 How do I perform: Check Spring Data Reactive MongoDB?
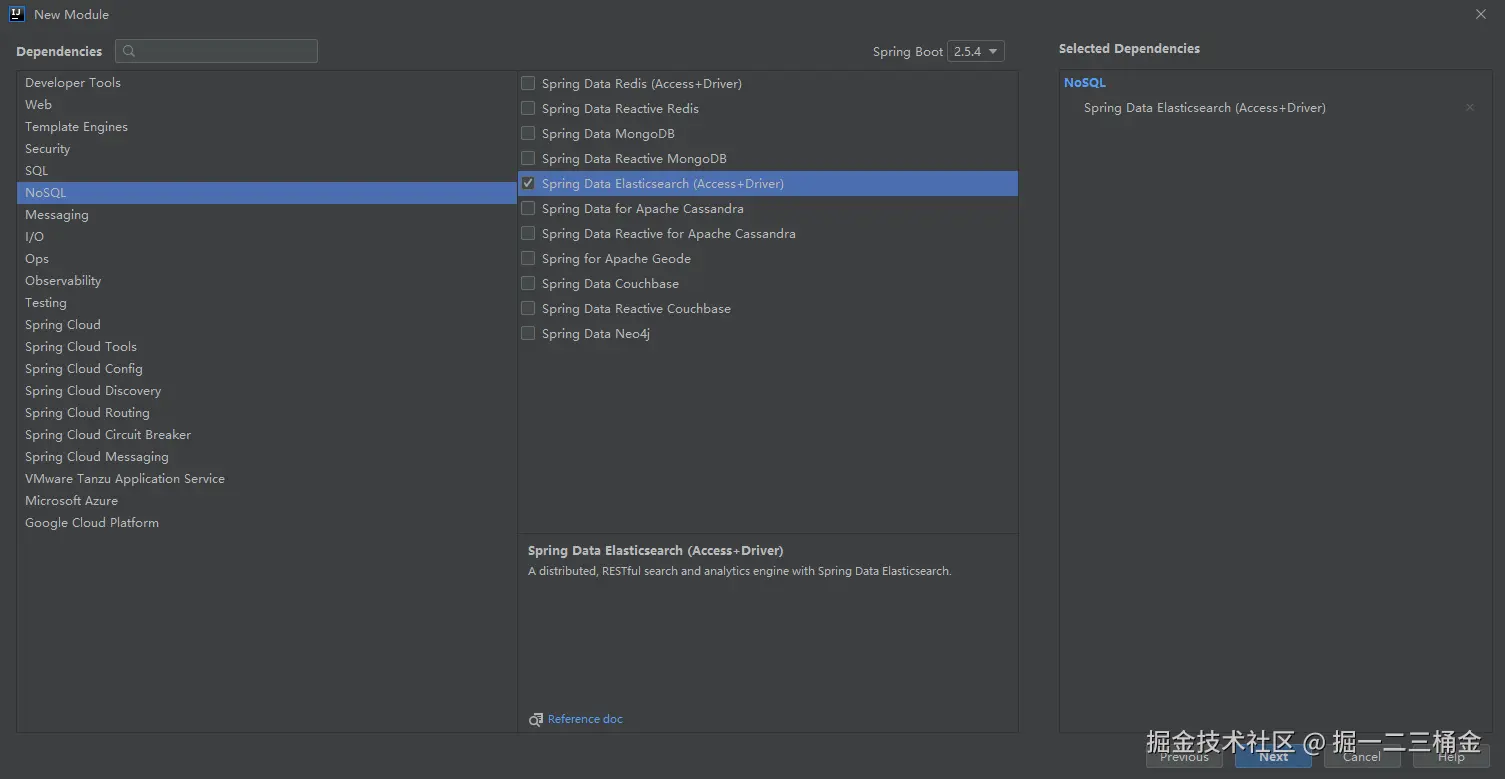528,158
